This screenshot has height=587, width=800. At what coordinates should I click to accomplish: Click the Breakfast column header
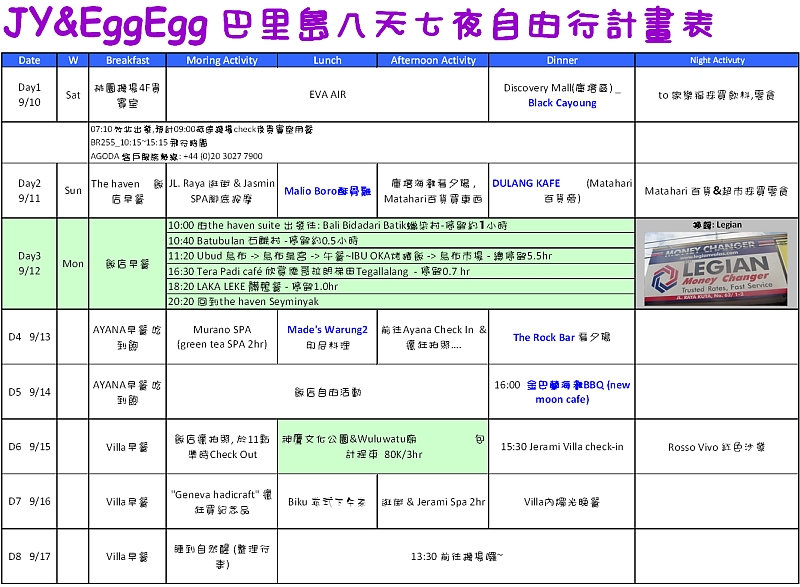[x=128, y=60]
